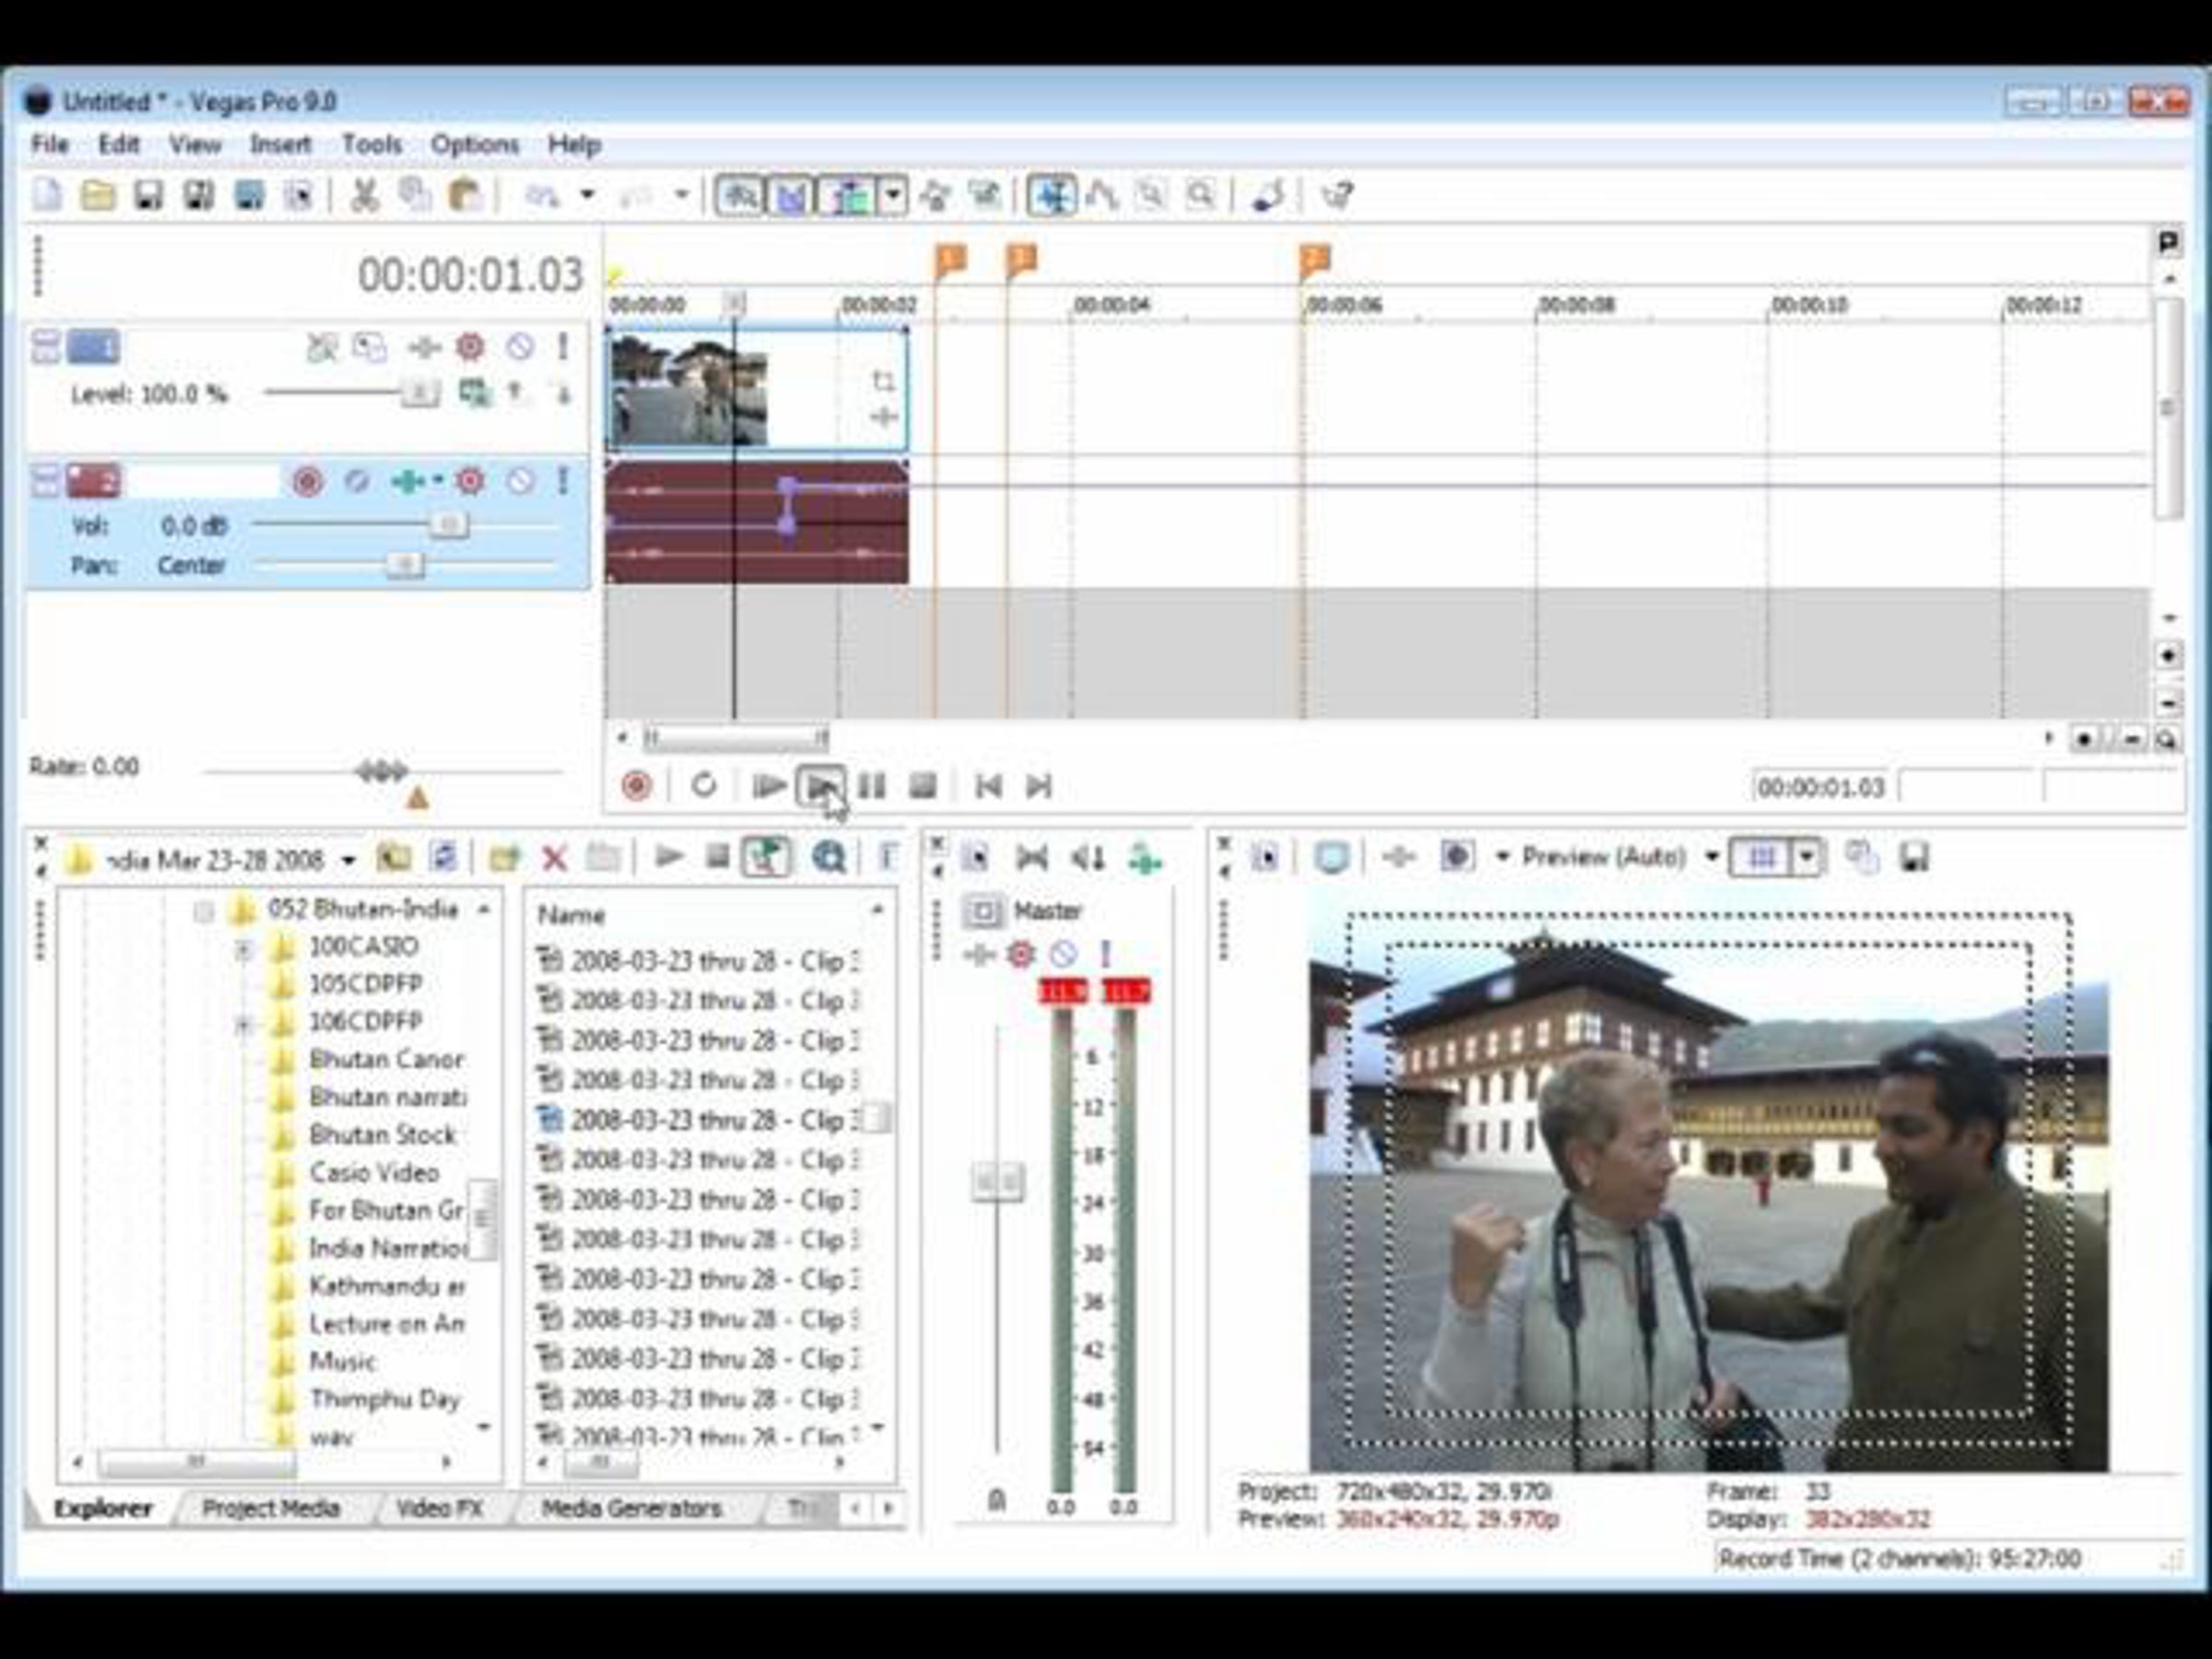This screenshot has width=2212, height=1659.
Task: Select the Envelope Edit tool
Action: click(1101, 194)
